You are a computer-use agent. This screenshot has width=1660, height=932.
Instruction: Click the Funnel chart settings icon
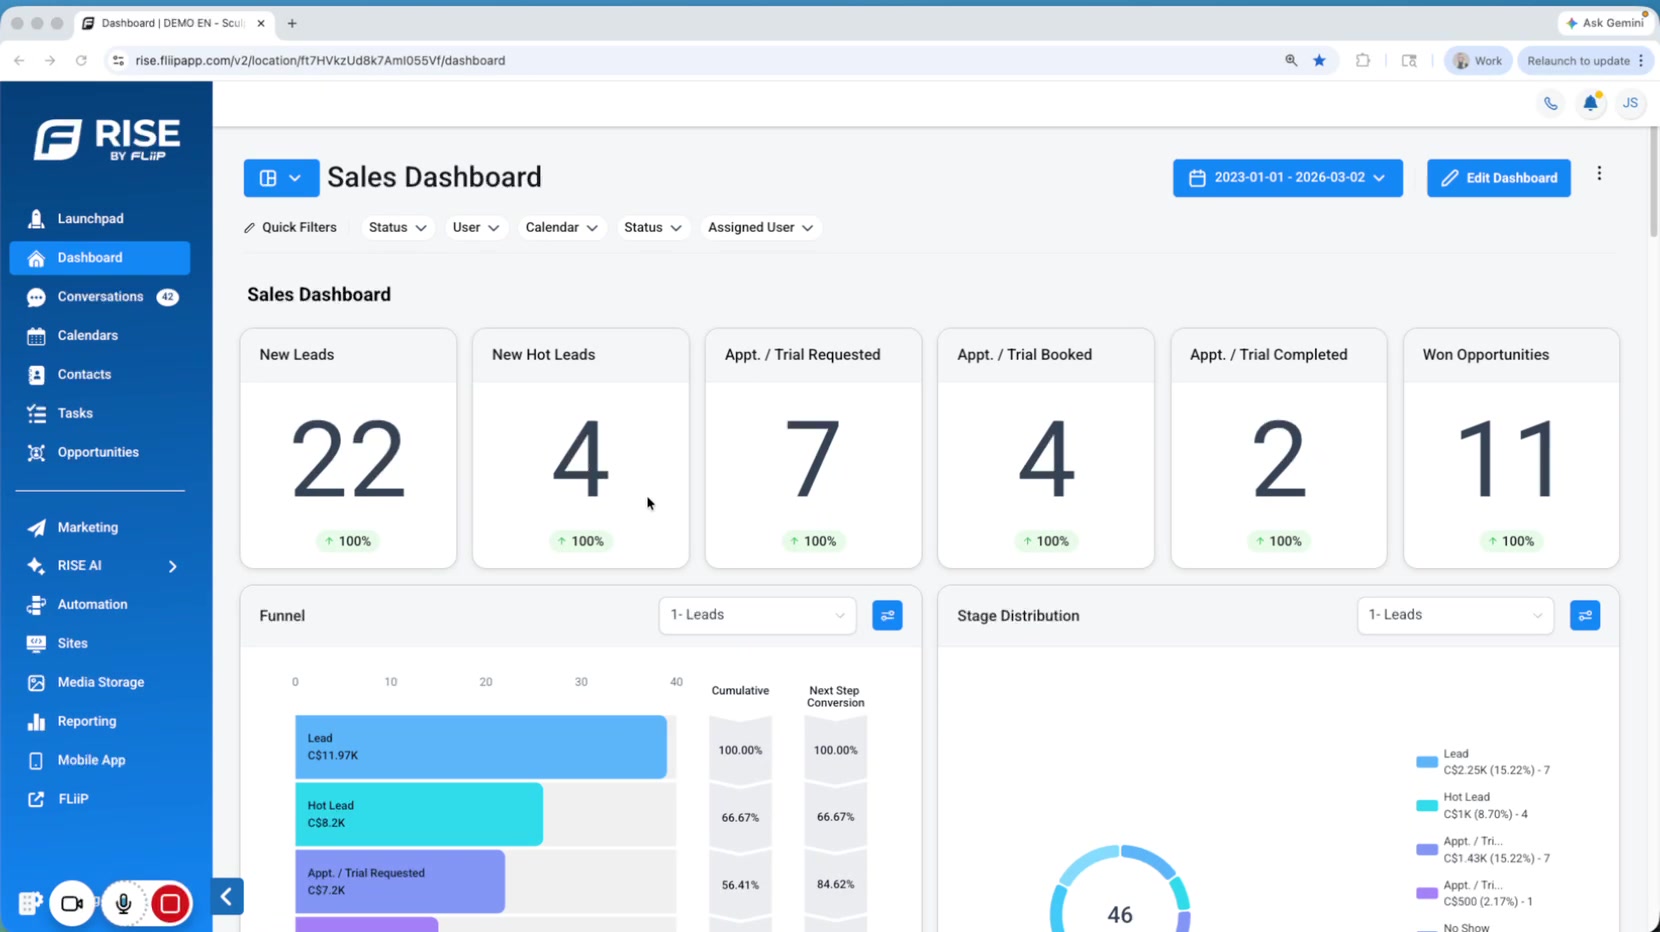pos(887,616)
